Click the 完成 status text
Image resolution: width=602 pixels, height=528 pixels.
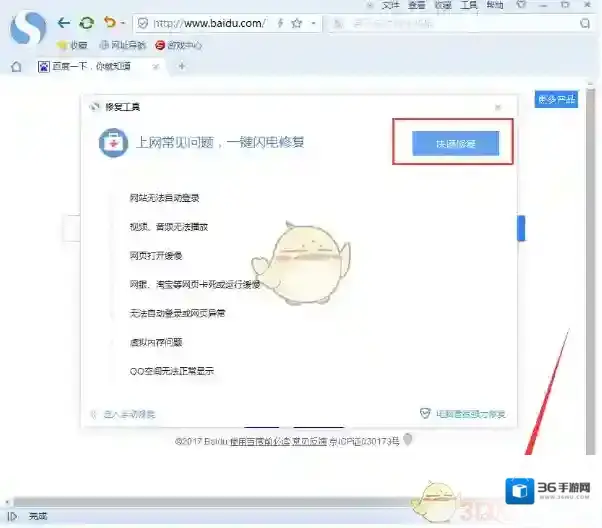point(38,516)
